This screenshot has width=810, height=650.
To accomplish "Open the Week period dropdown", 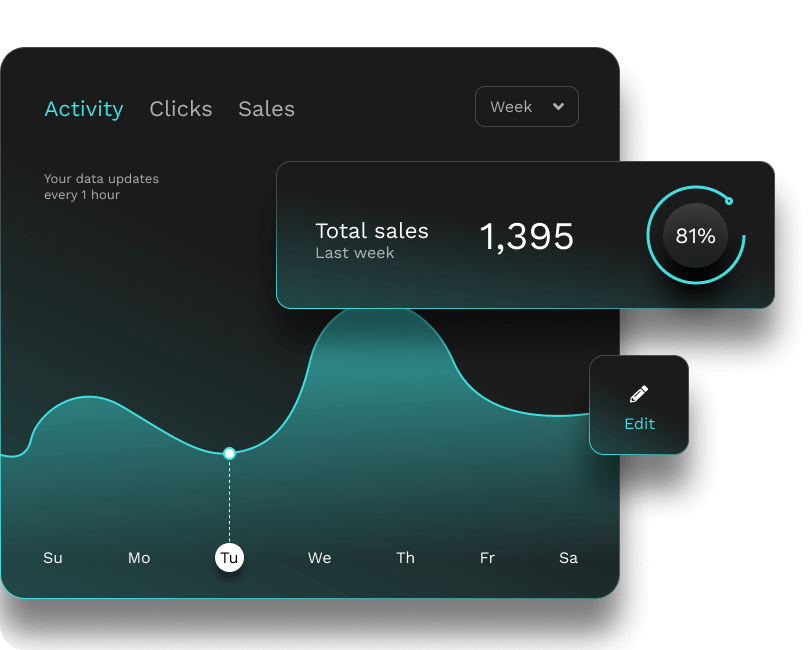I will 526,107.
